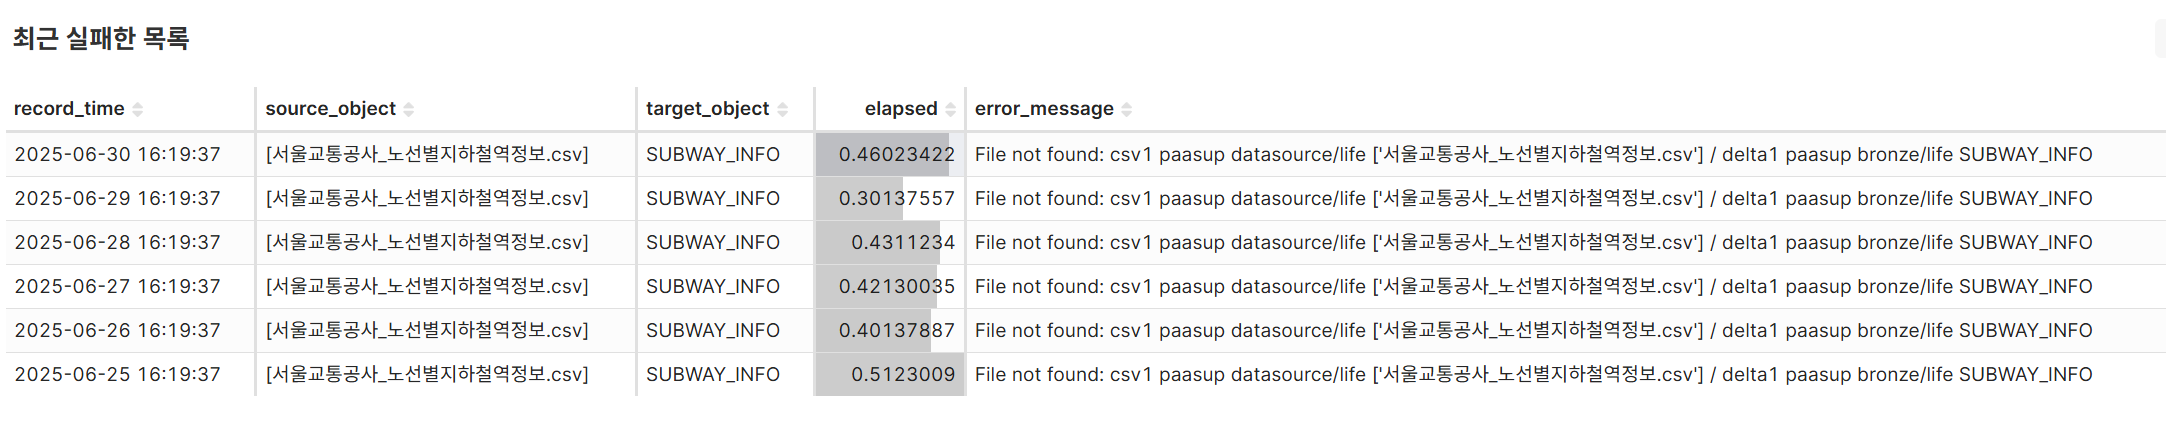The height and width of the screenshot is (448, 2166).
Task: Click the record_time column header text
Action: point(69,108)
